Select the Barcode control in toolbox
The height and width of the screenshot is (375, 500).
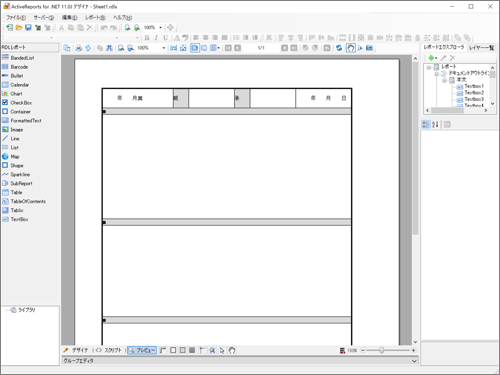(15, 67)
